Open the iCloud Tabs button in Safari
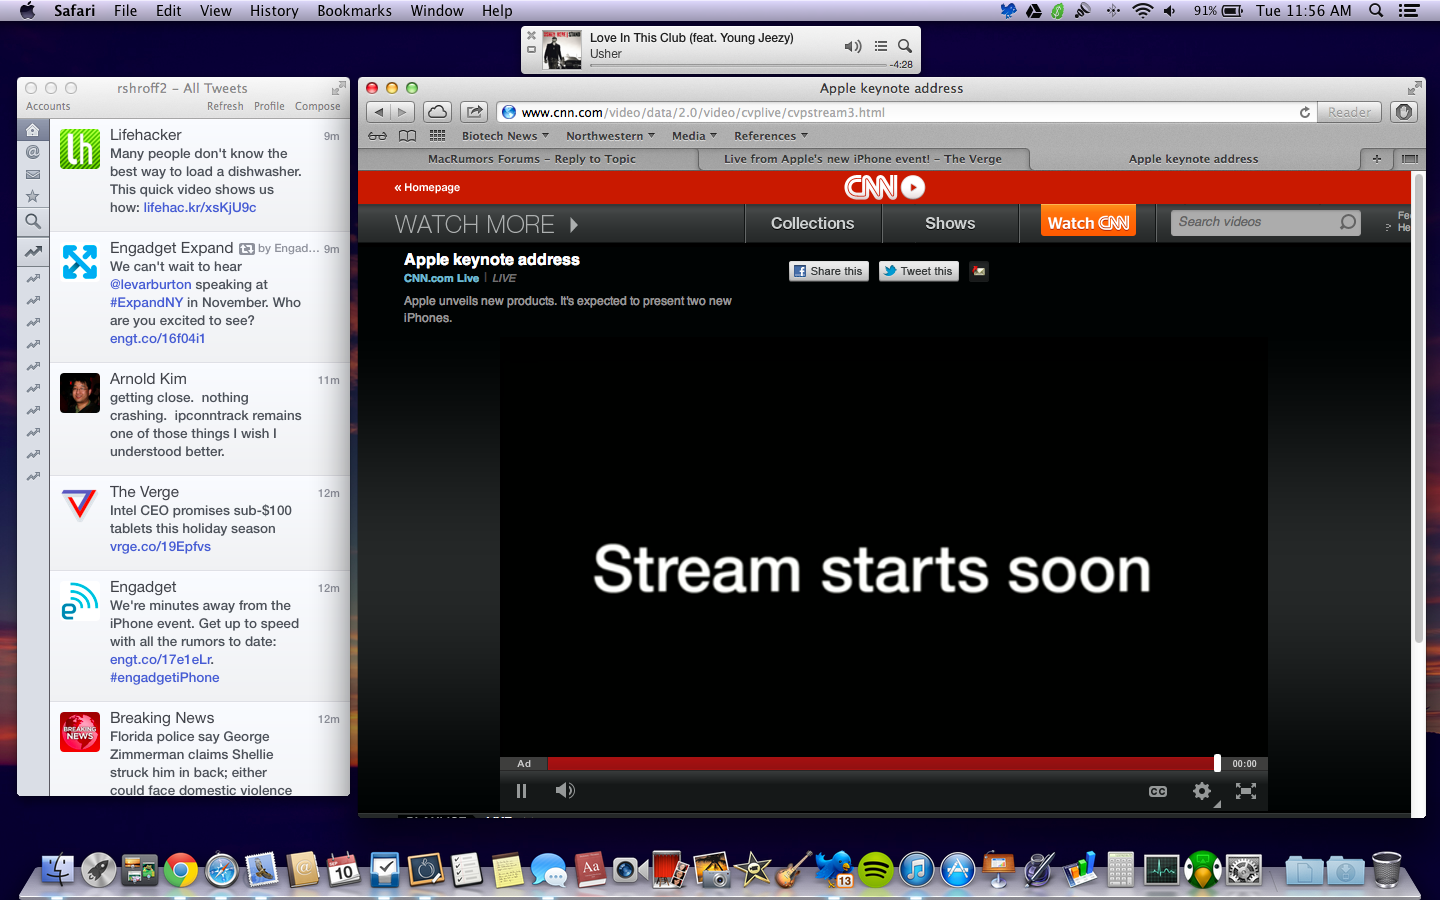1440x900 pixels. [x=438, y=112]
